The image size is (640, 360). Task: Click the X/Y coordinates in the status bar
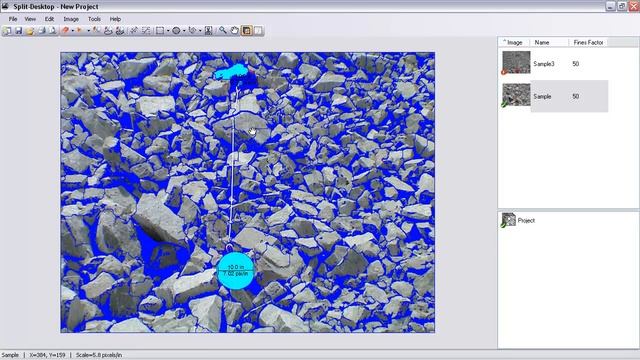click(x=47, y=355)
